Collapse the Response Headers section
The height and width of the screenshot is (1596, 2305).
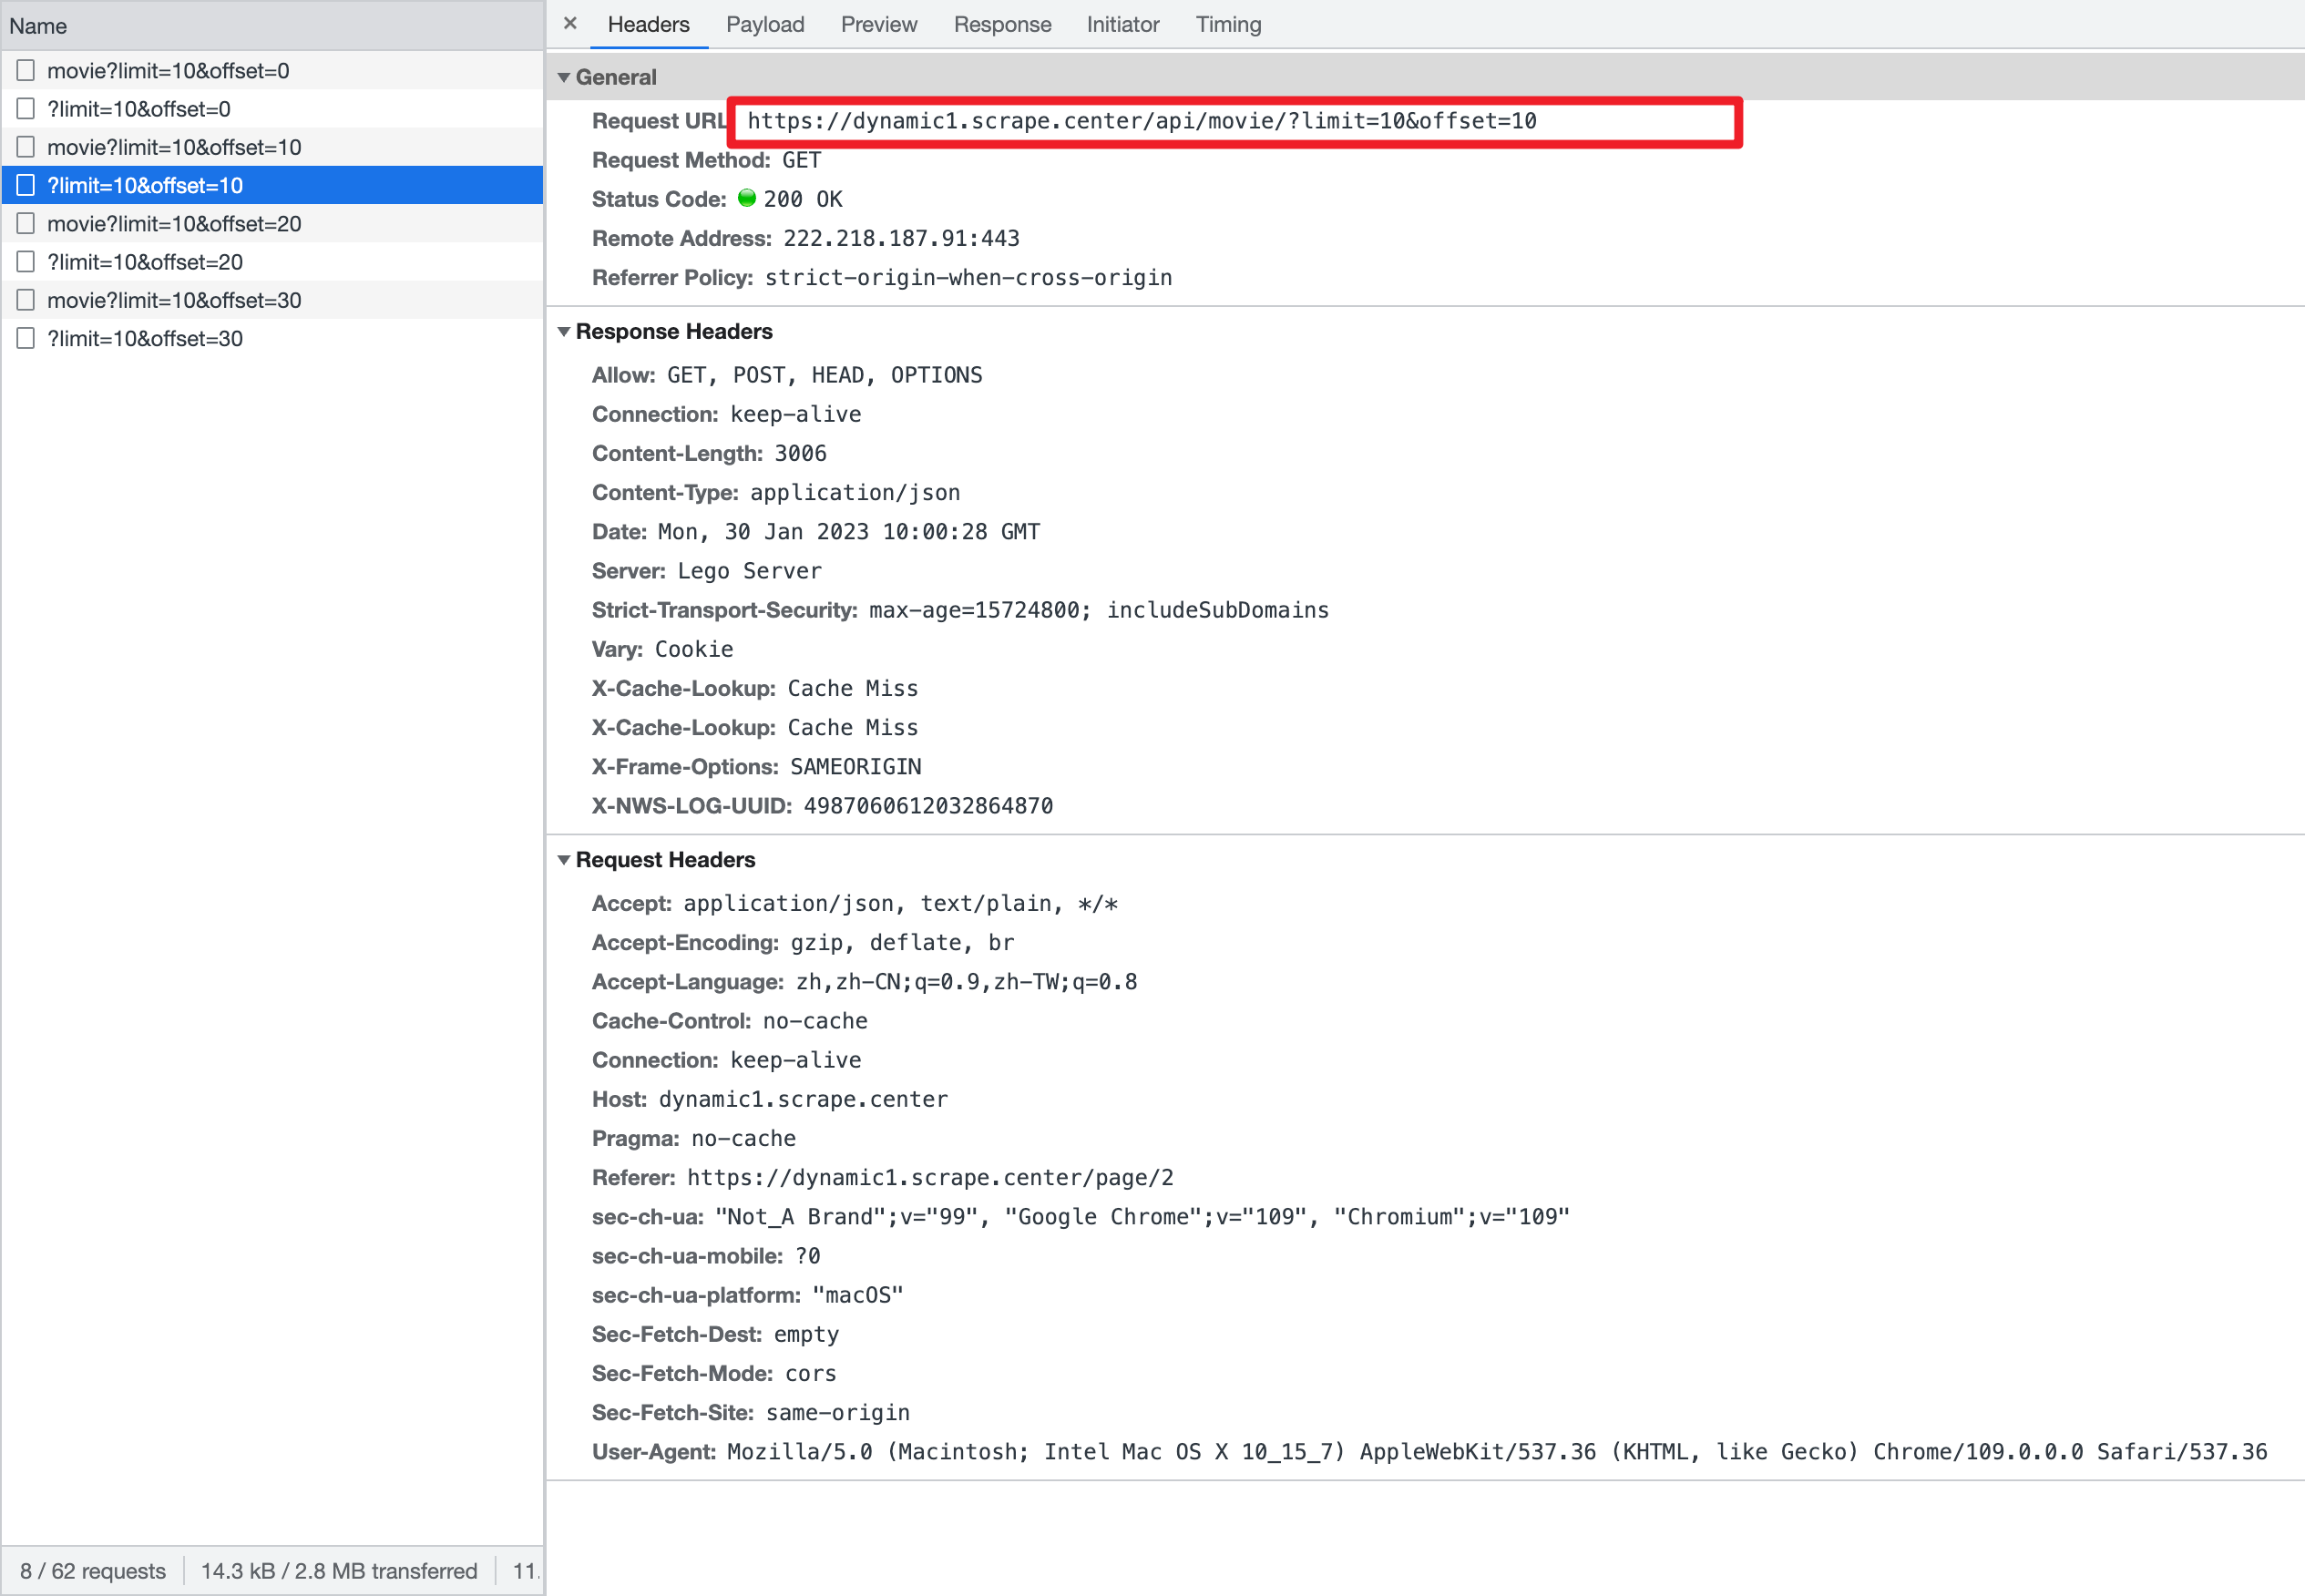click(564, 331)
